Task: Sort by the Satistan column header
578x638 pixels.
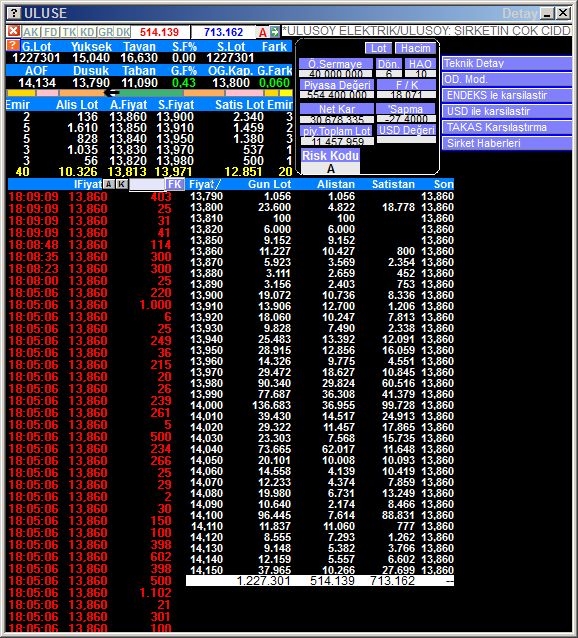Action: [x=393, y=184]
